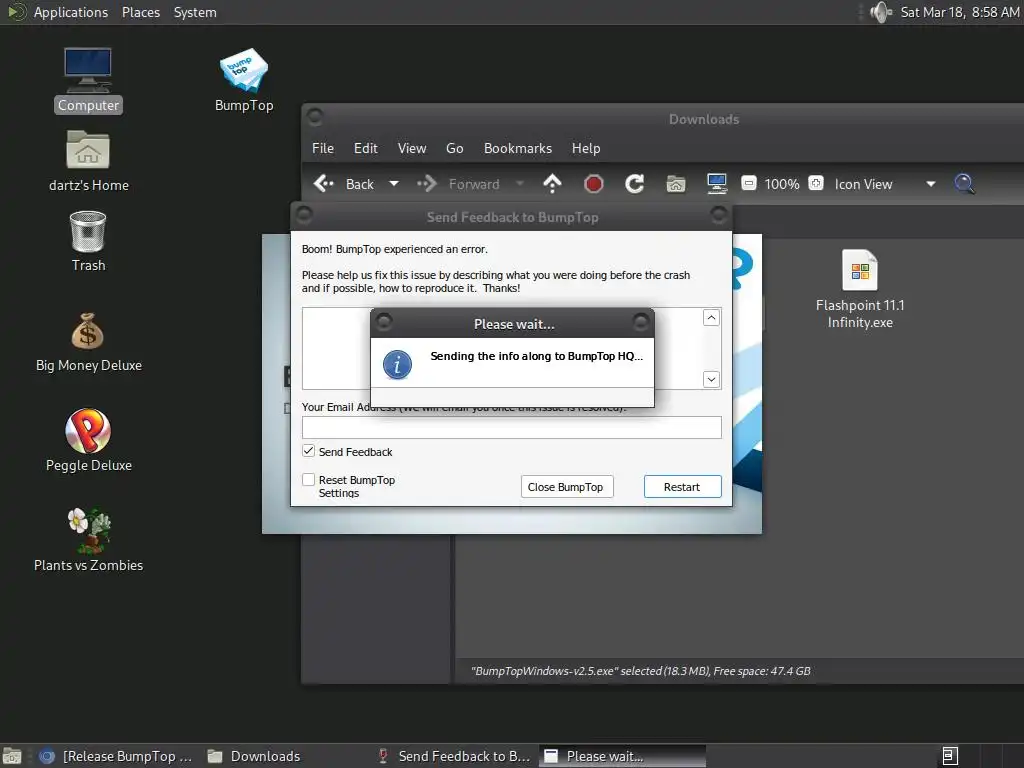Open the File menu in Downloads
This screenshot has width=1024, height=768.
click(323, 148)
